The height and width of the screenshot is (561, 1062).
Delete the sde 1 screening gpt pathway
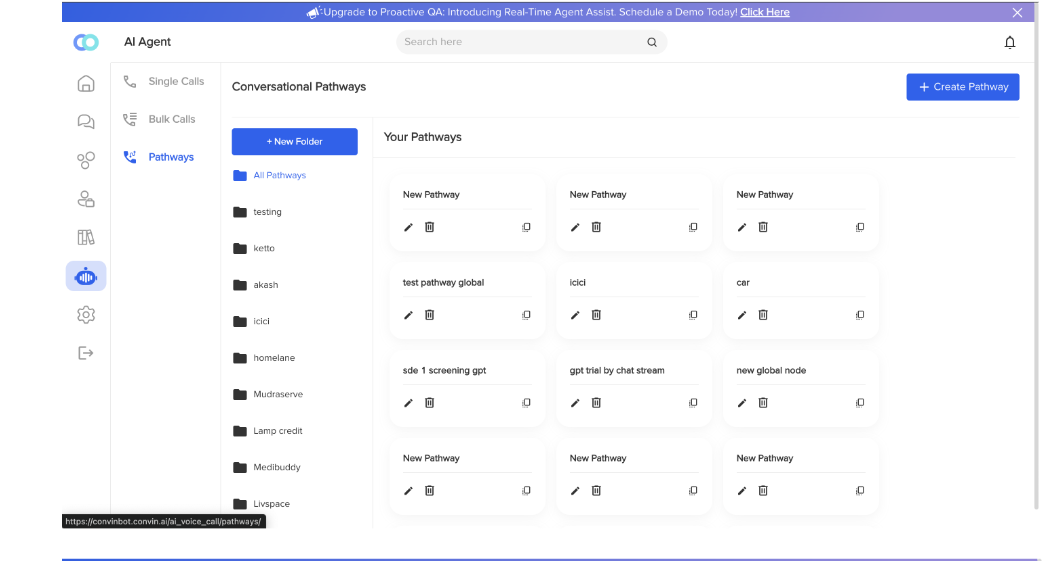pos(429,402)
